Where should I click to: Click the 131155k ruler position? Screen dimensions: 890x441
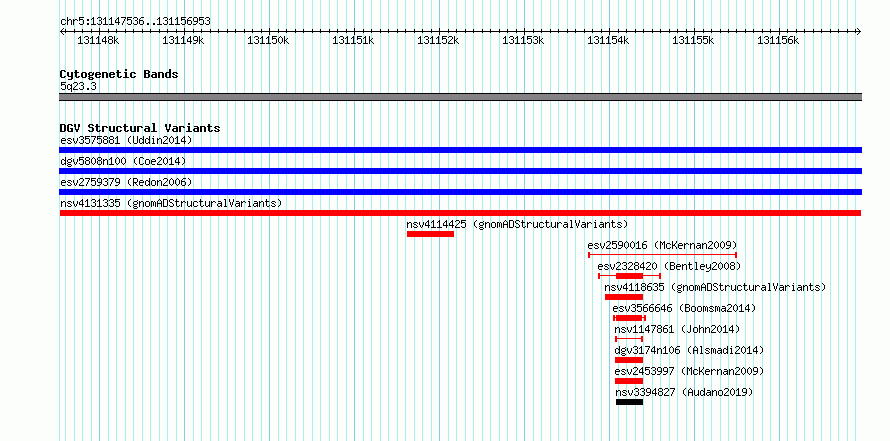click(694, 40)
